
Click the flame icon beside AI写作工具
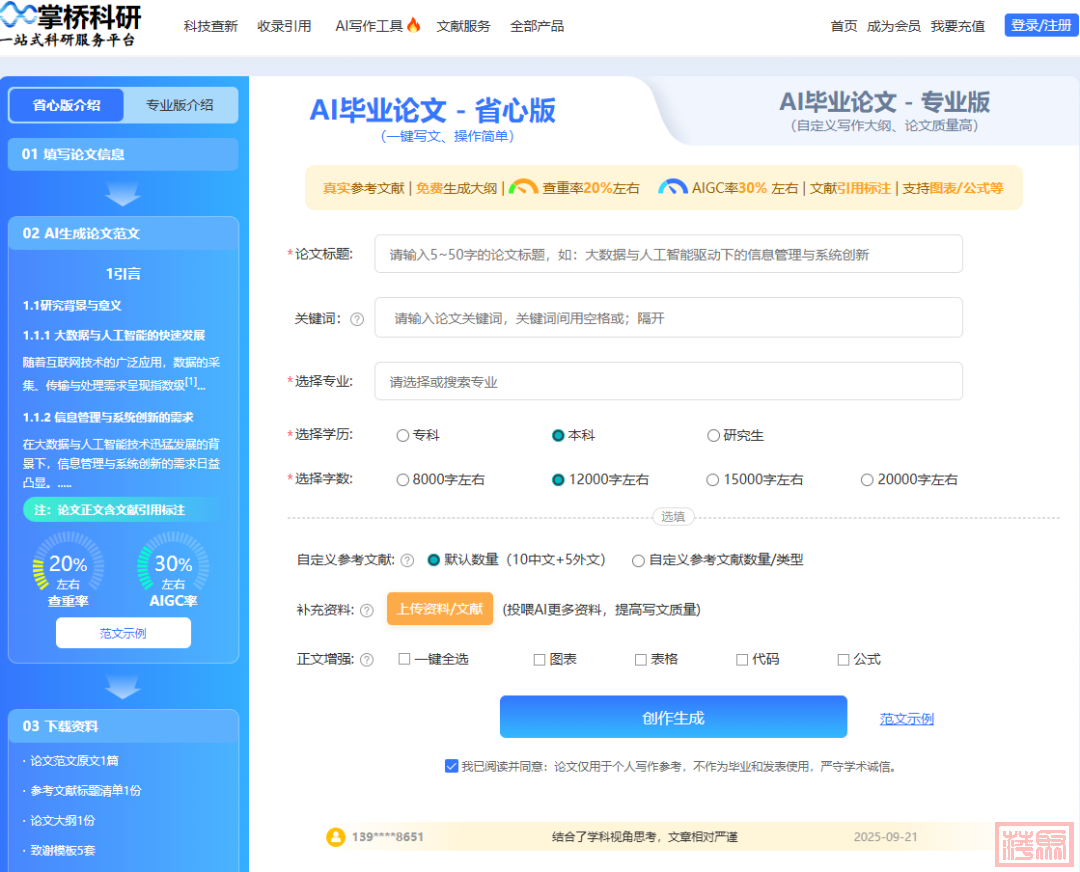point(413,25)
